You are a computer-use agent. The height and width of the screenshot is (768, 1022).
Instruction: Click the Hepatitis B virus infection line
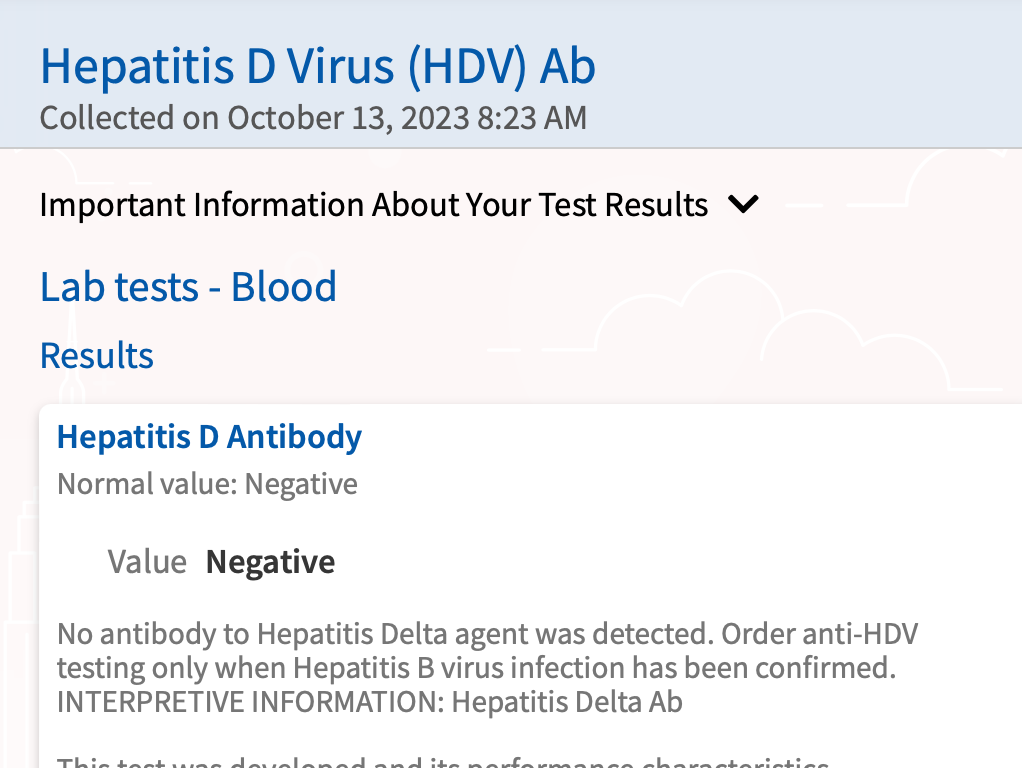(x=476, y=668)
